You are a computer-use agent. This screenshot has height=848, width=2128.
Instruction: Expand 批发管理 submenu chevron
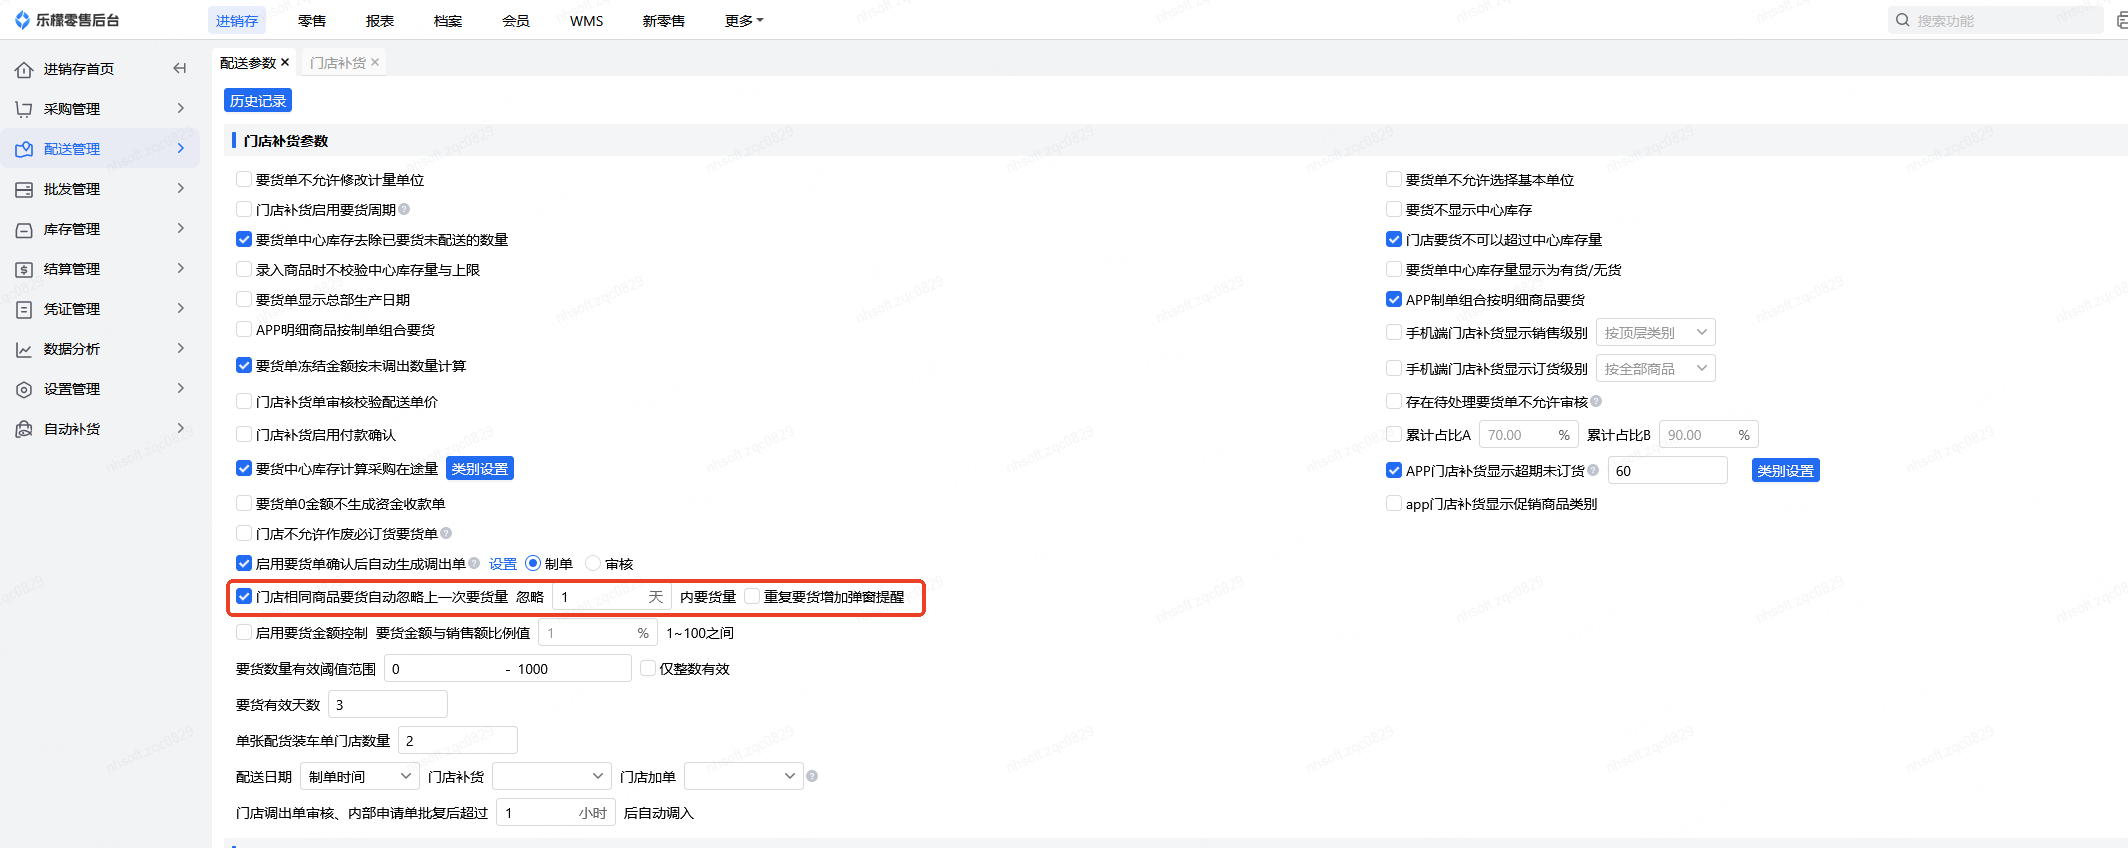[x=181, y=188]
